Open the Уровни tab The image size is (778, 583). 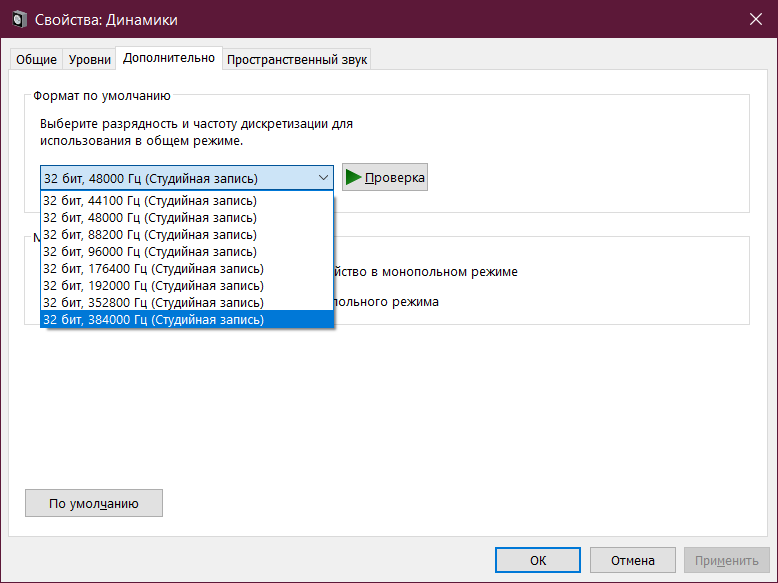click(x=90, y=60)
